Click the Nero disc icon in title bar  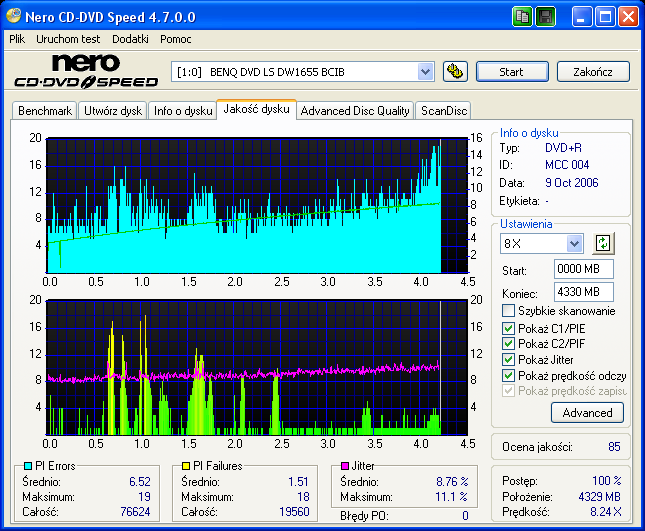click(14, 16)
